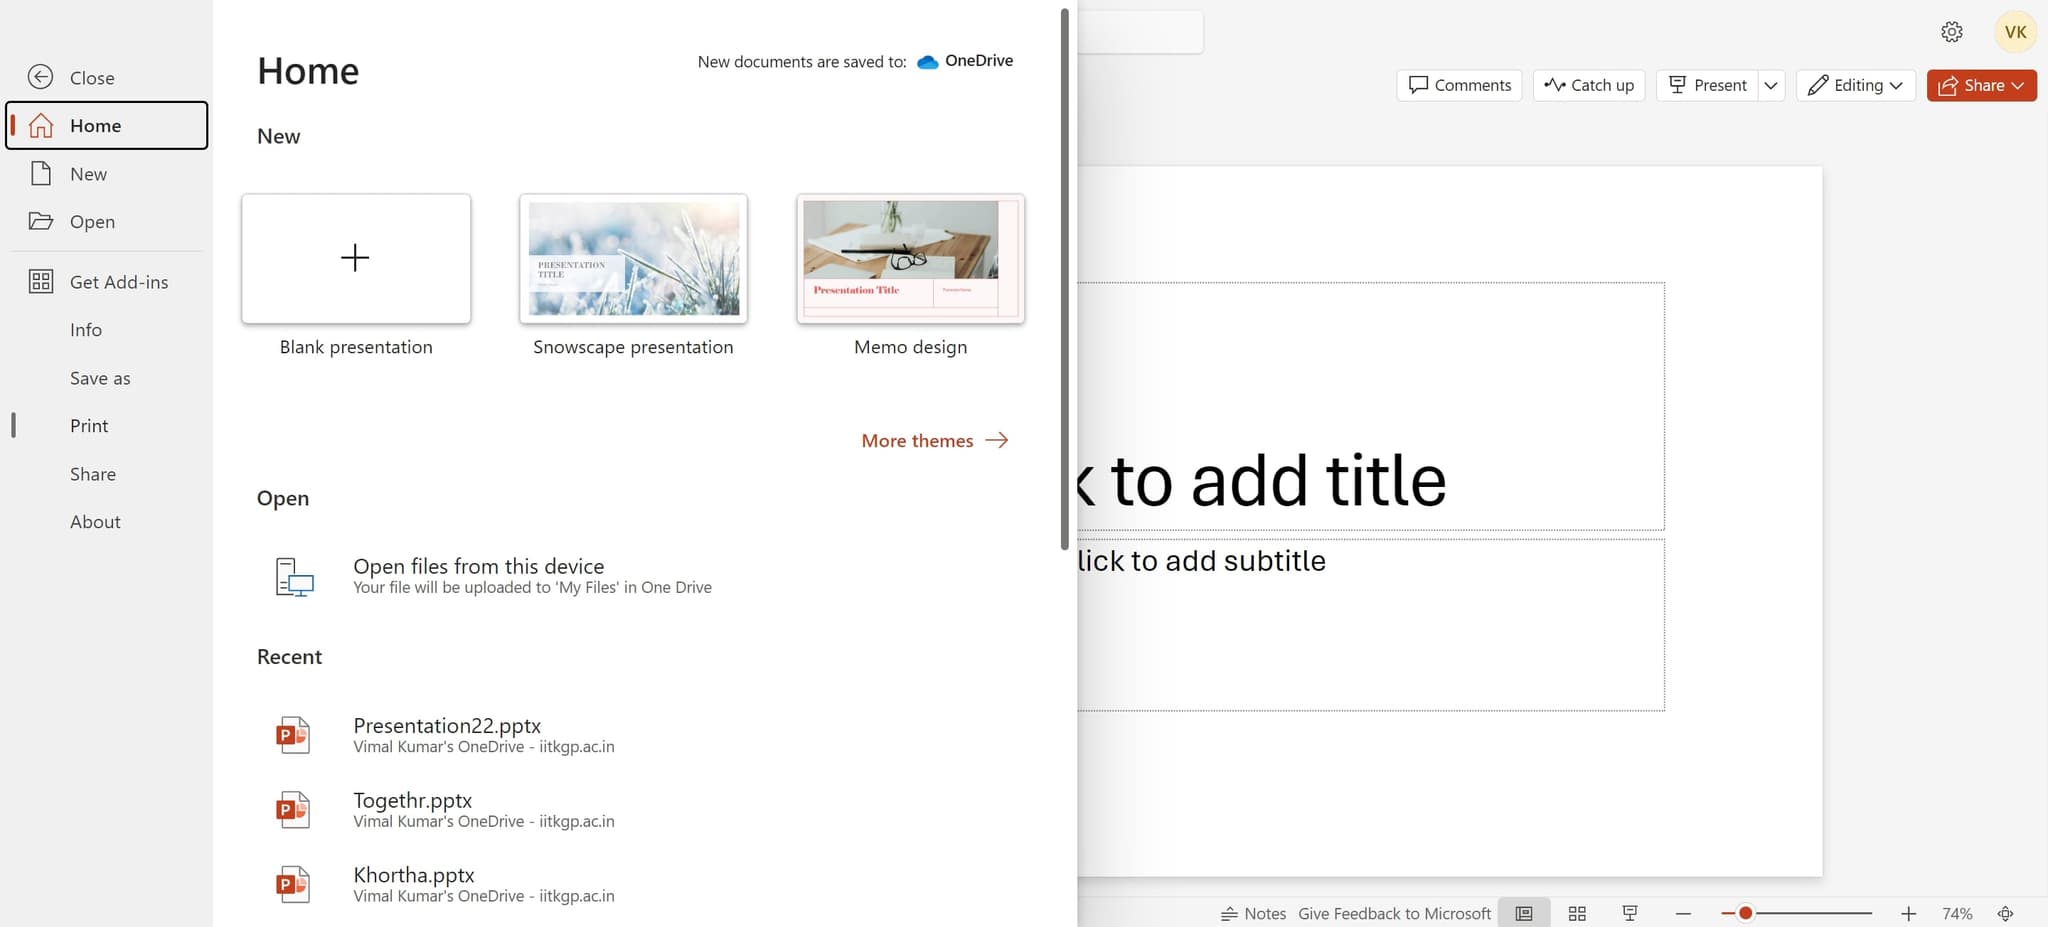This screenshot has width=2048, height=927.
Task: Open the Present options dropdown
Action: pyautogui.click(x=1771, y=85)
